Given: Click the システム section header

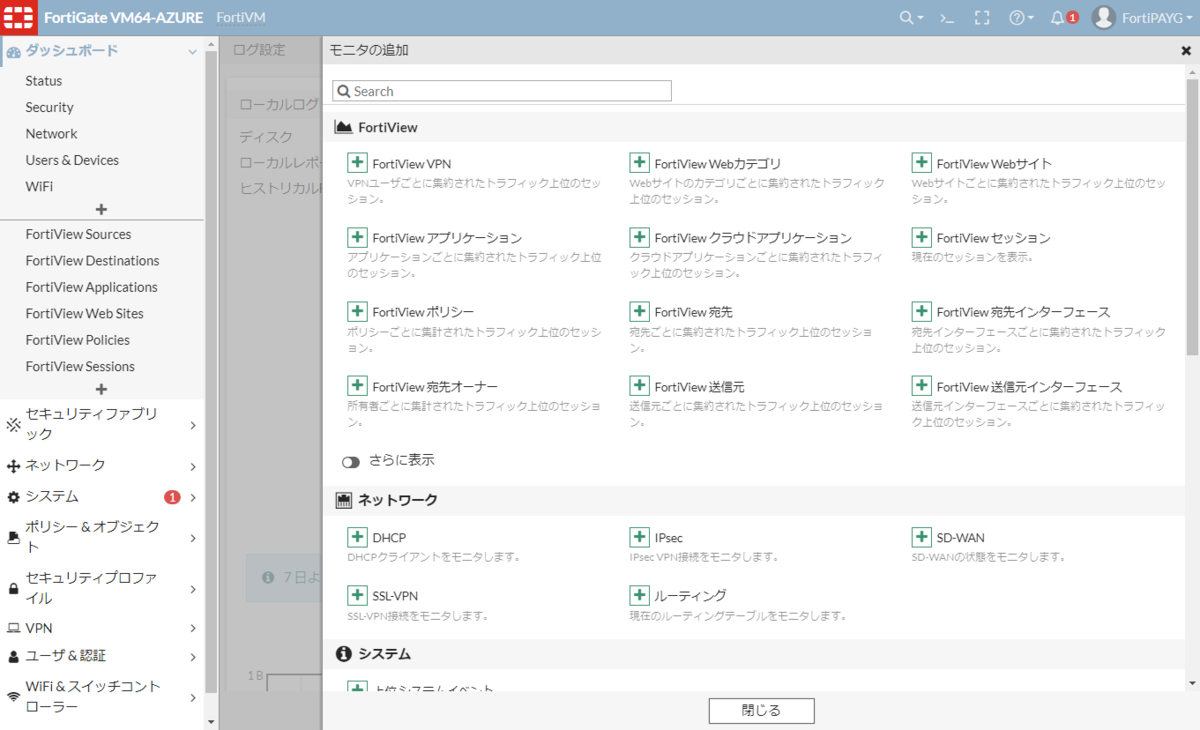Looking at the screenshot, I should [755, 654].
